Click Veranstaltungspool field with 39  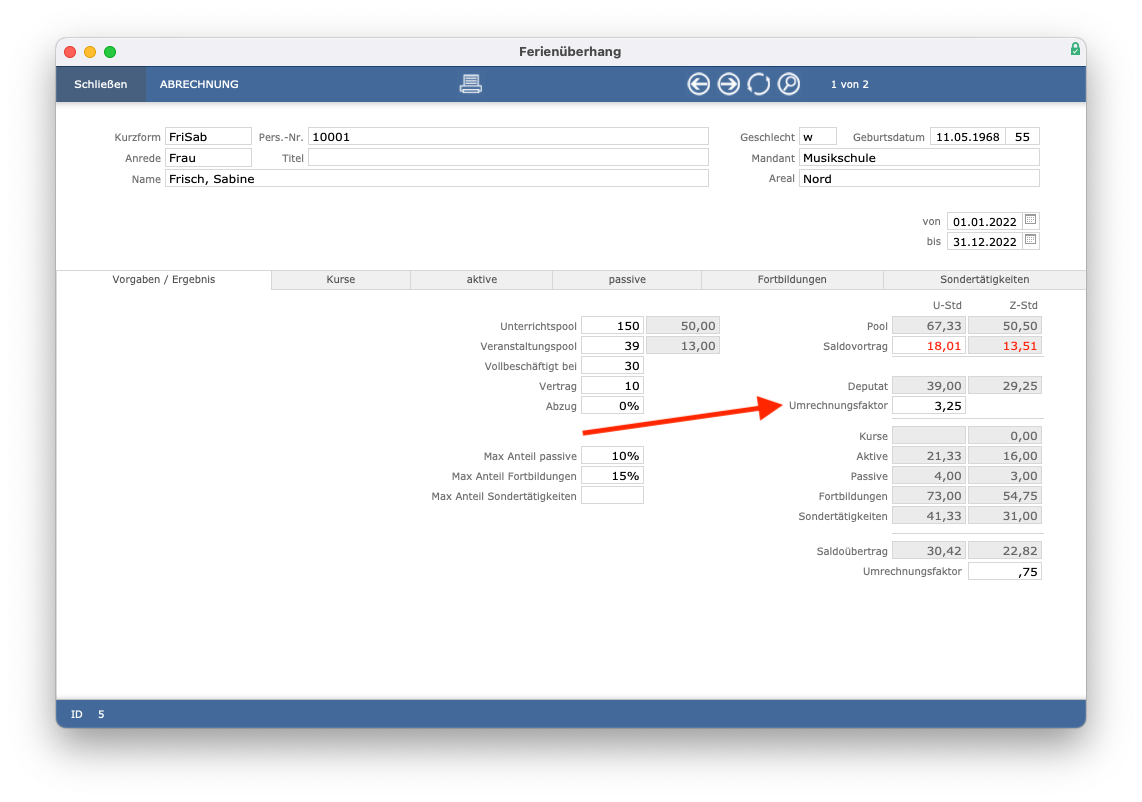[613, 346]
